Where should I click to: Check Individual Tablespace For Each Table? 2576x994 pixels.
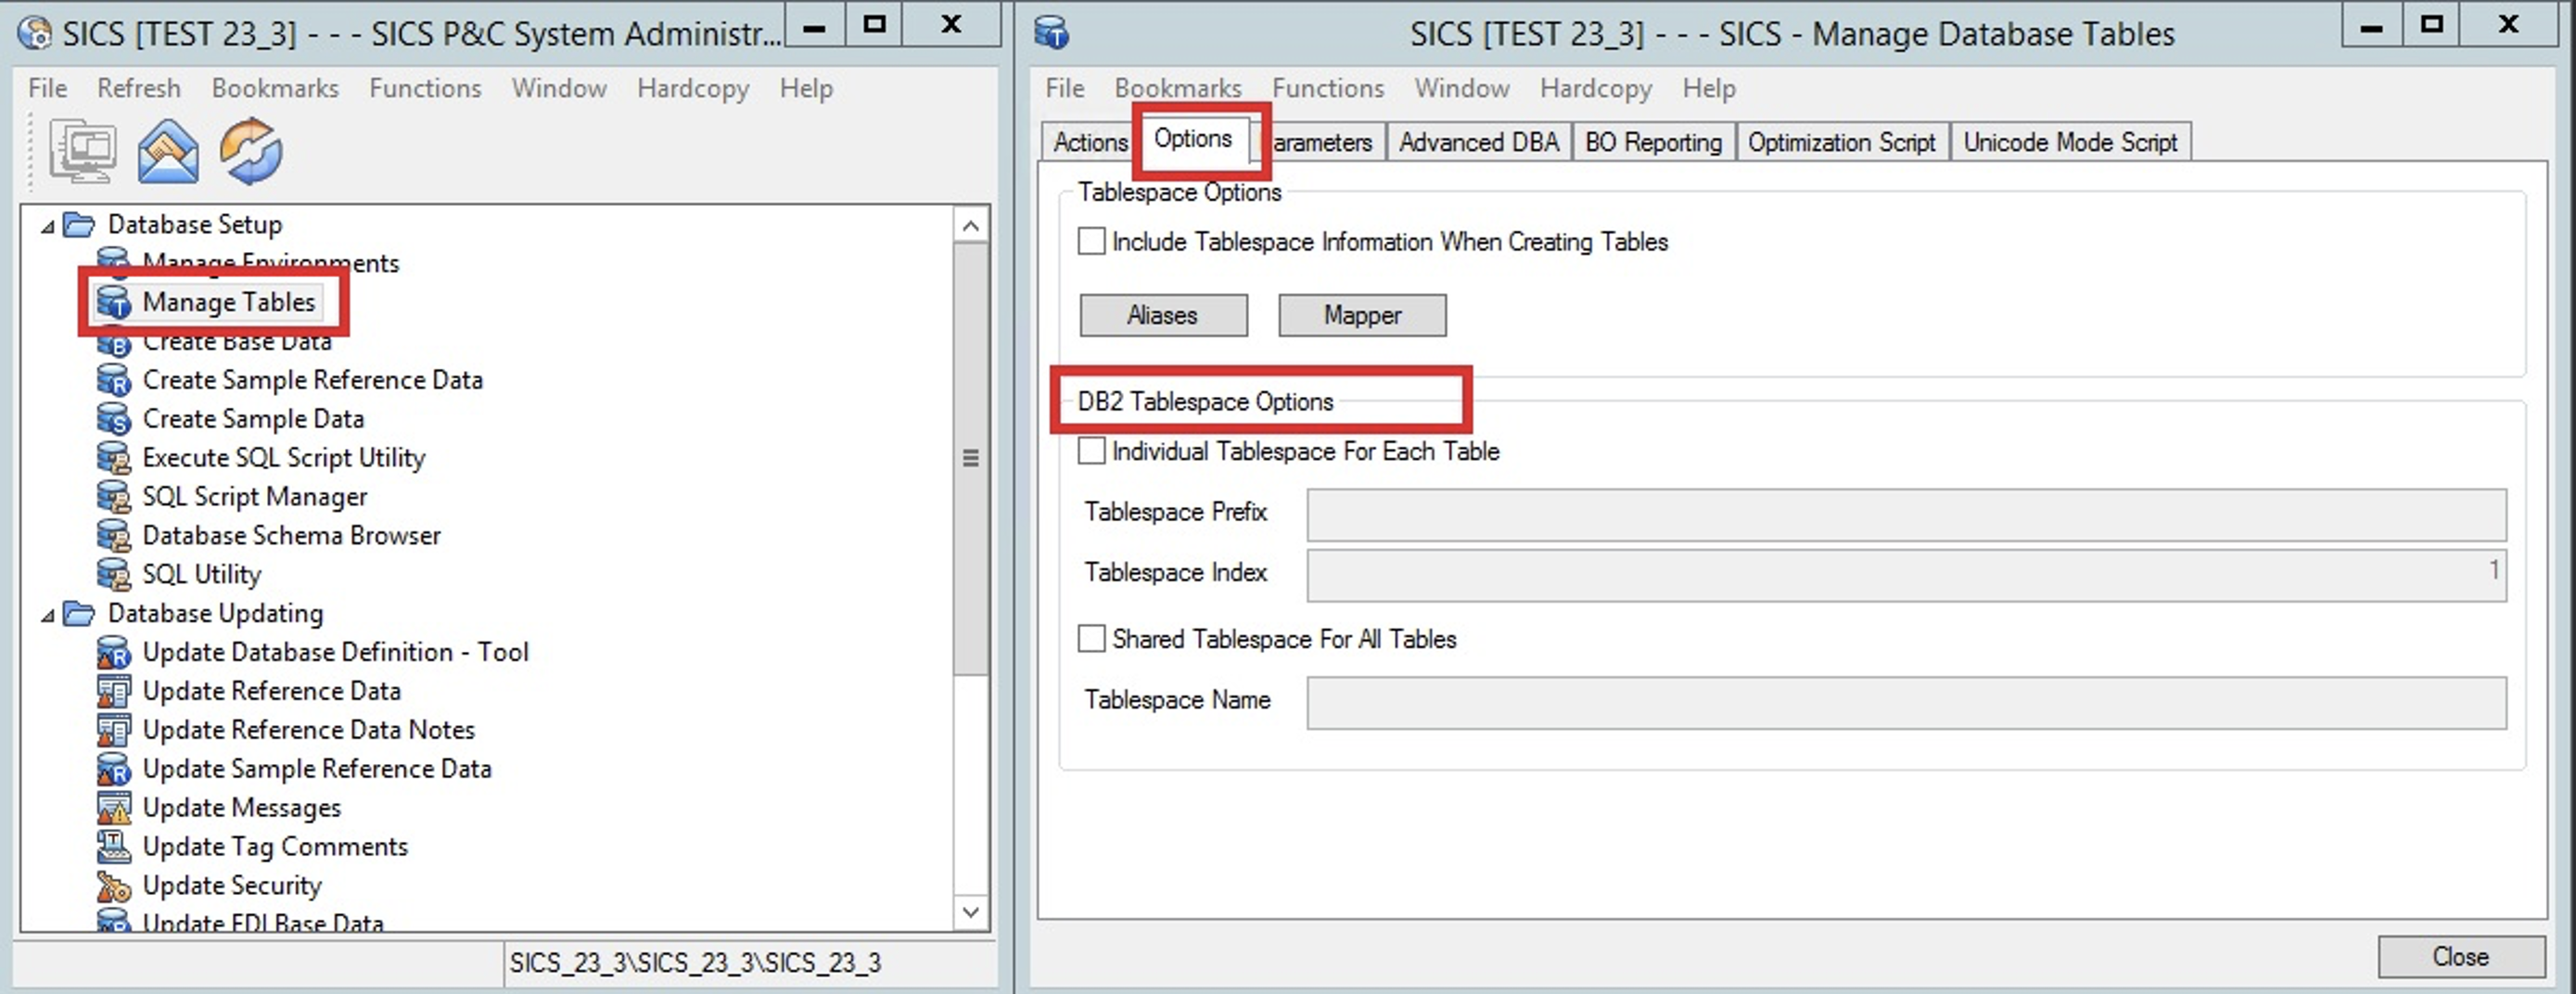(x=1091, y=451)
